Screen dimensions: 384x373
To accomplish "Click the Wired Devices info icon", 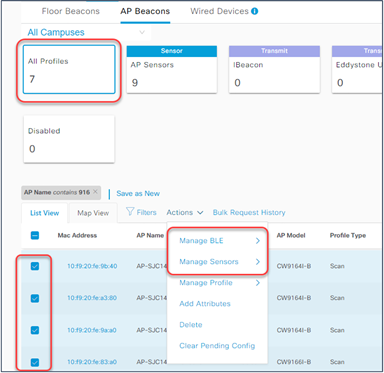I will point(254,11).
